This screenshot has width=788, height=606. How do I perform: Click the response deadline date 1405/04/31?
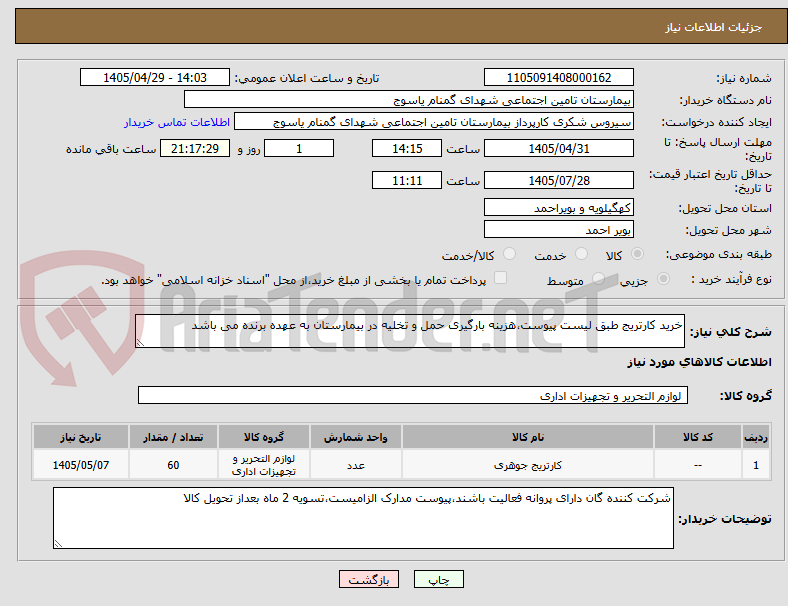click(558, 148)
